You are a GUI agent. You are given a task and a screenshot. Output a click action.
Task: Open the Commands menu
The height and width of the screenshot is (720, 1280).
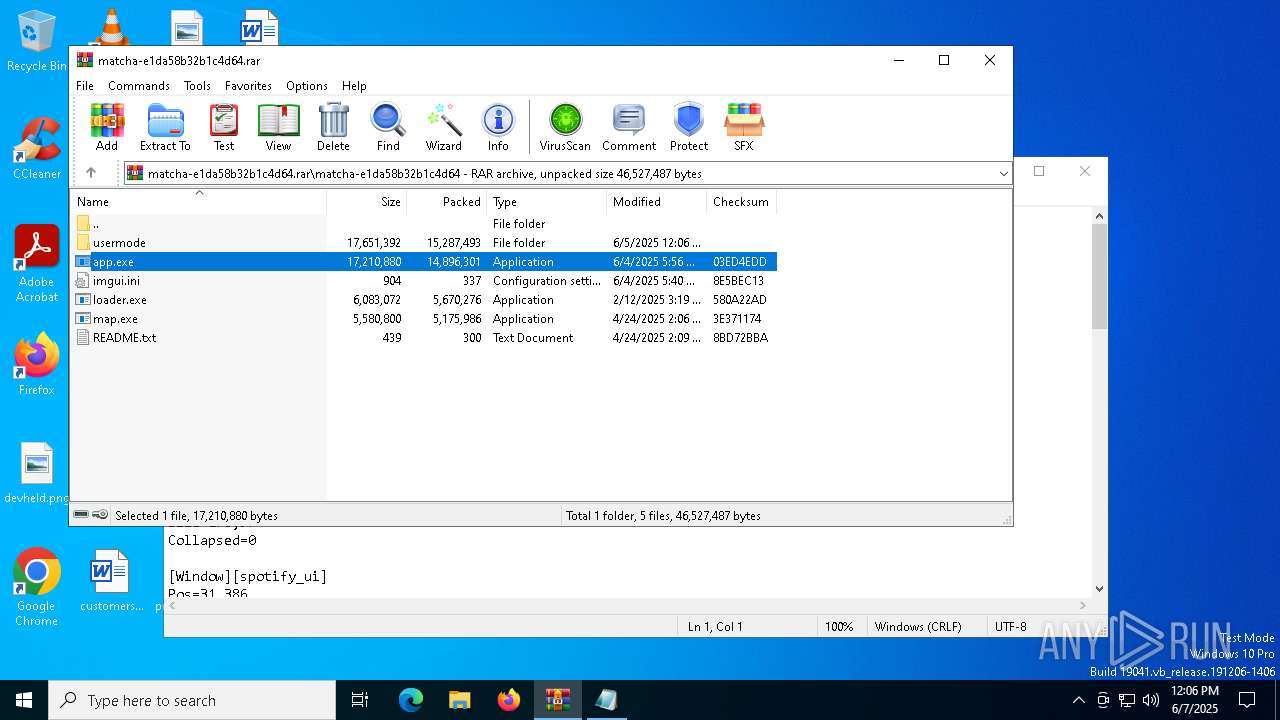pos(139,86)
